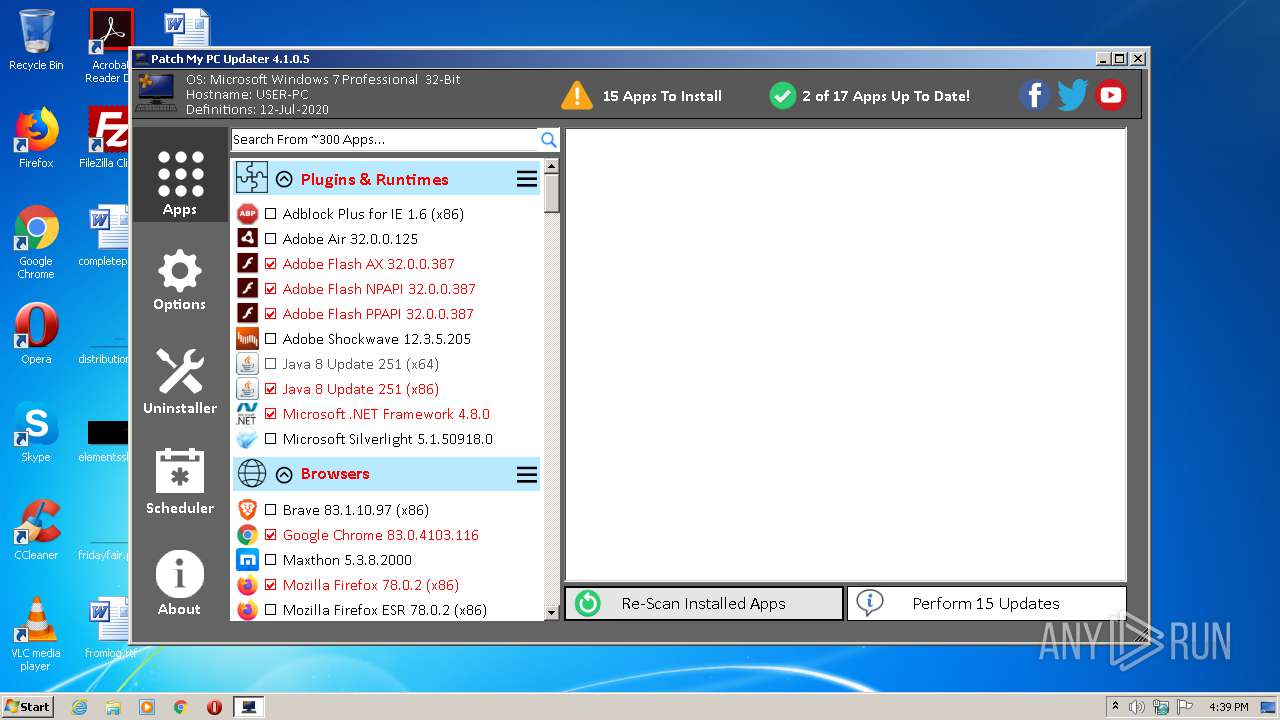The width and height of the screenshot is (1280, 720).
Task: Click the computer icon in header
Action: coord(155,91)
